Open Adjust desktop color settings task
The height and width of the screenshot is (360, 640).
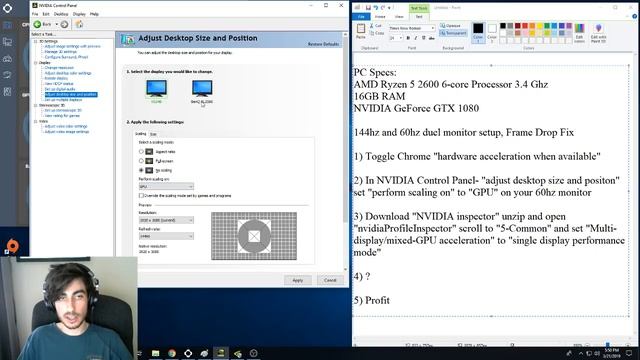click(68, 73)
